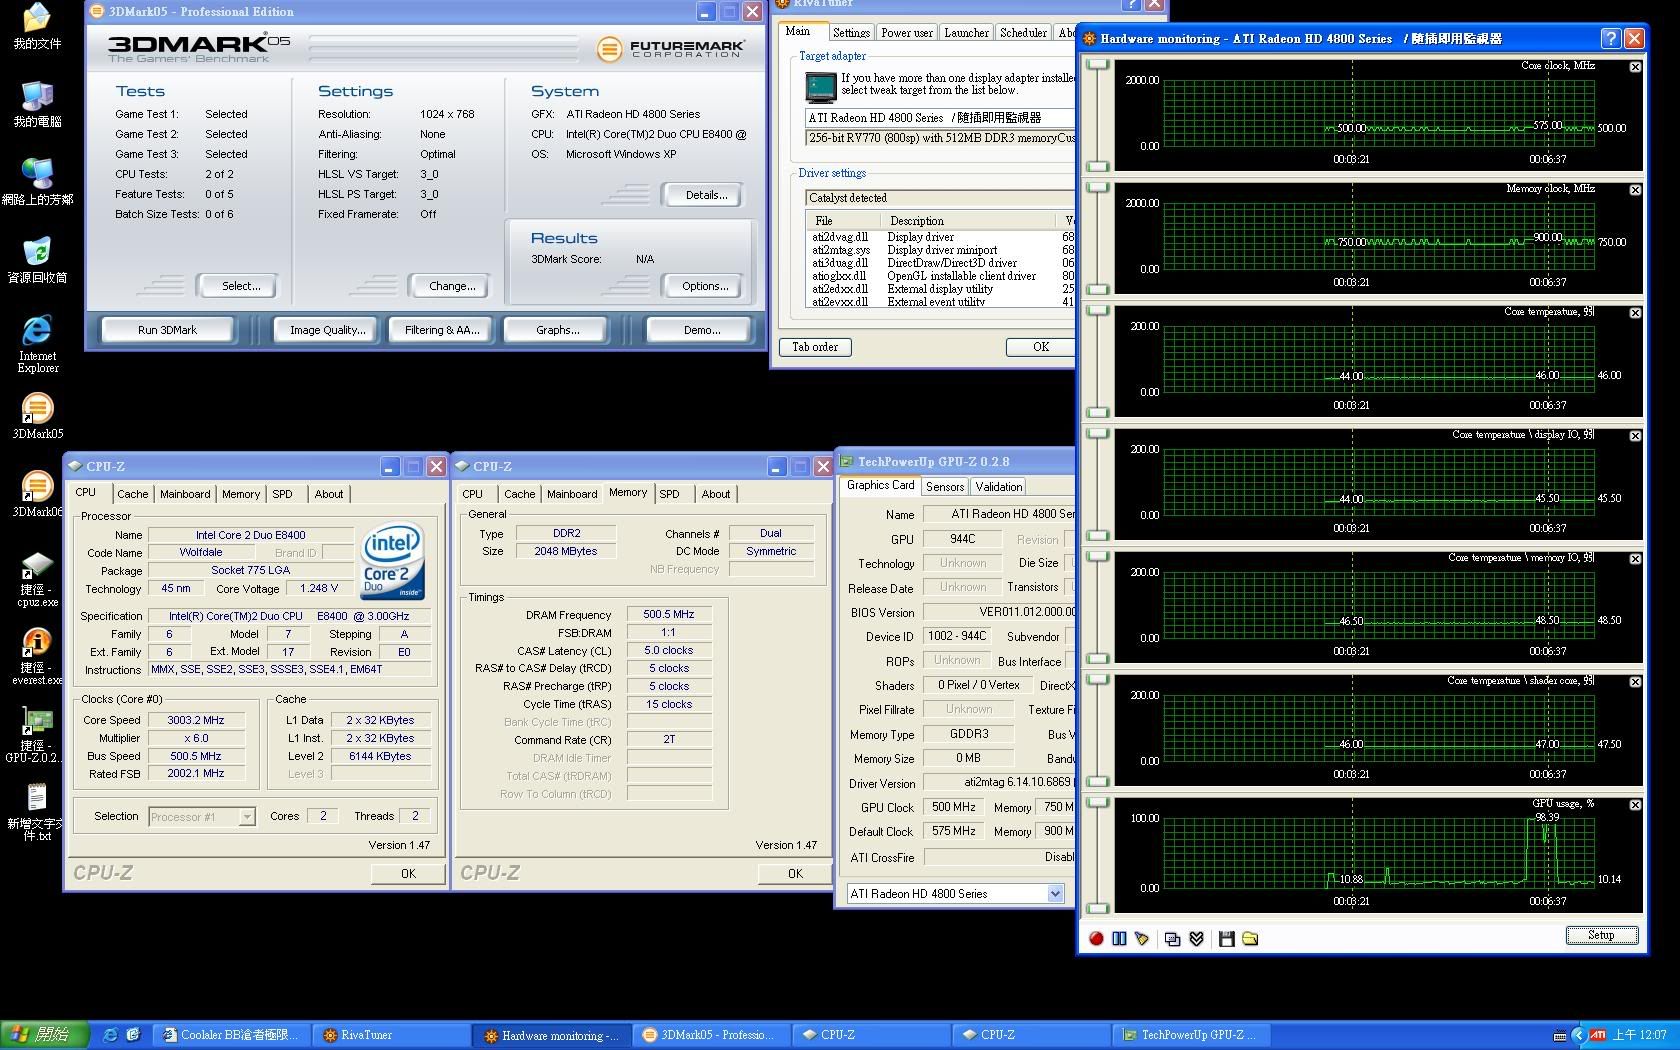Click the double down-chevron icon in monitoring toolbar
Screen dimensions: 1680x1050
(1196, 938)
